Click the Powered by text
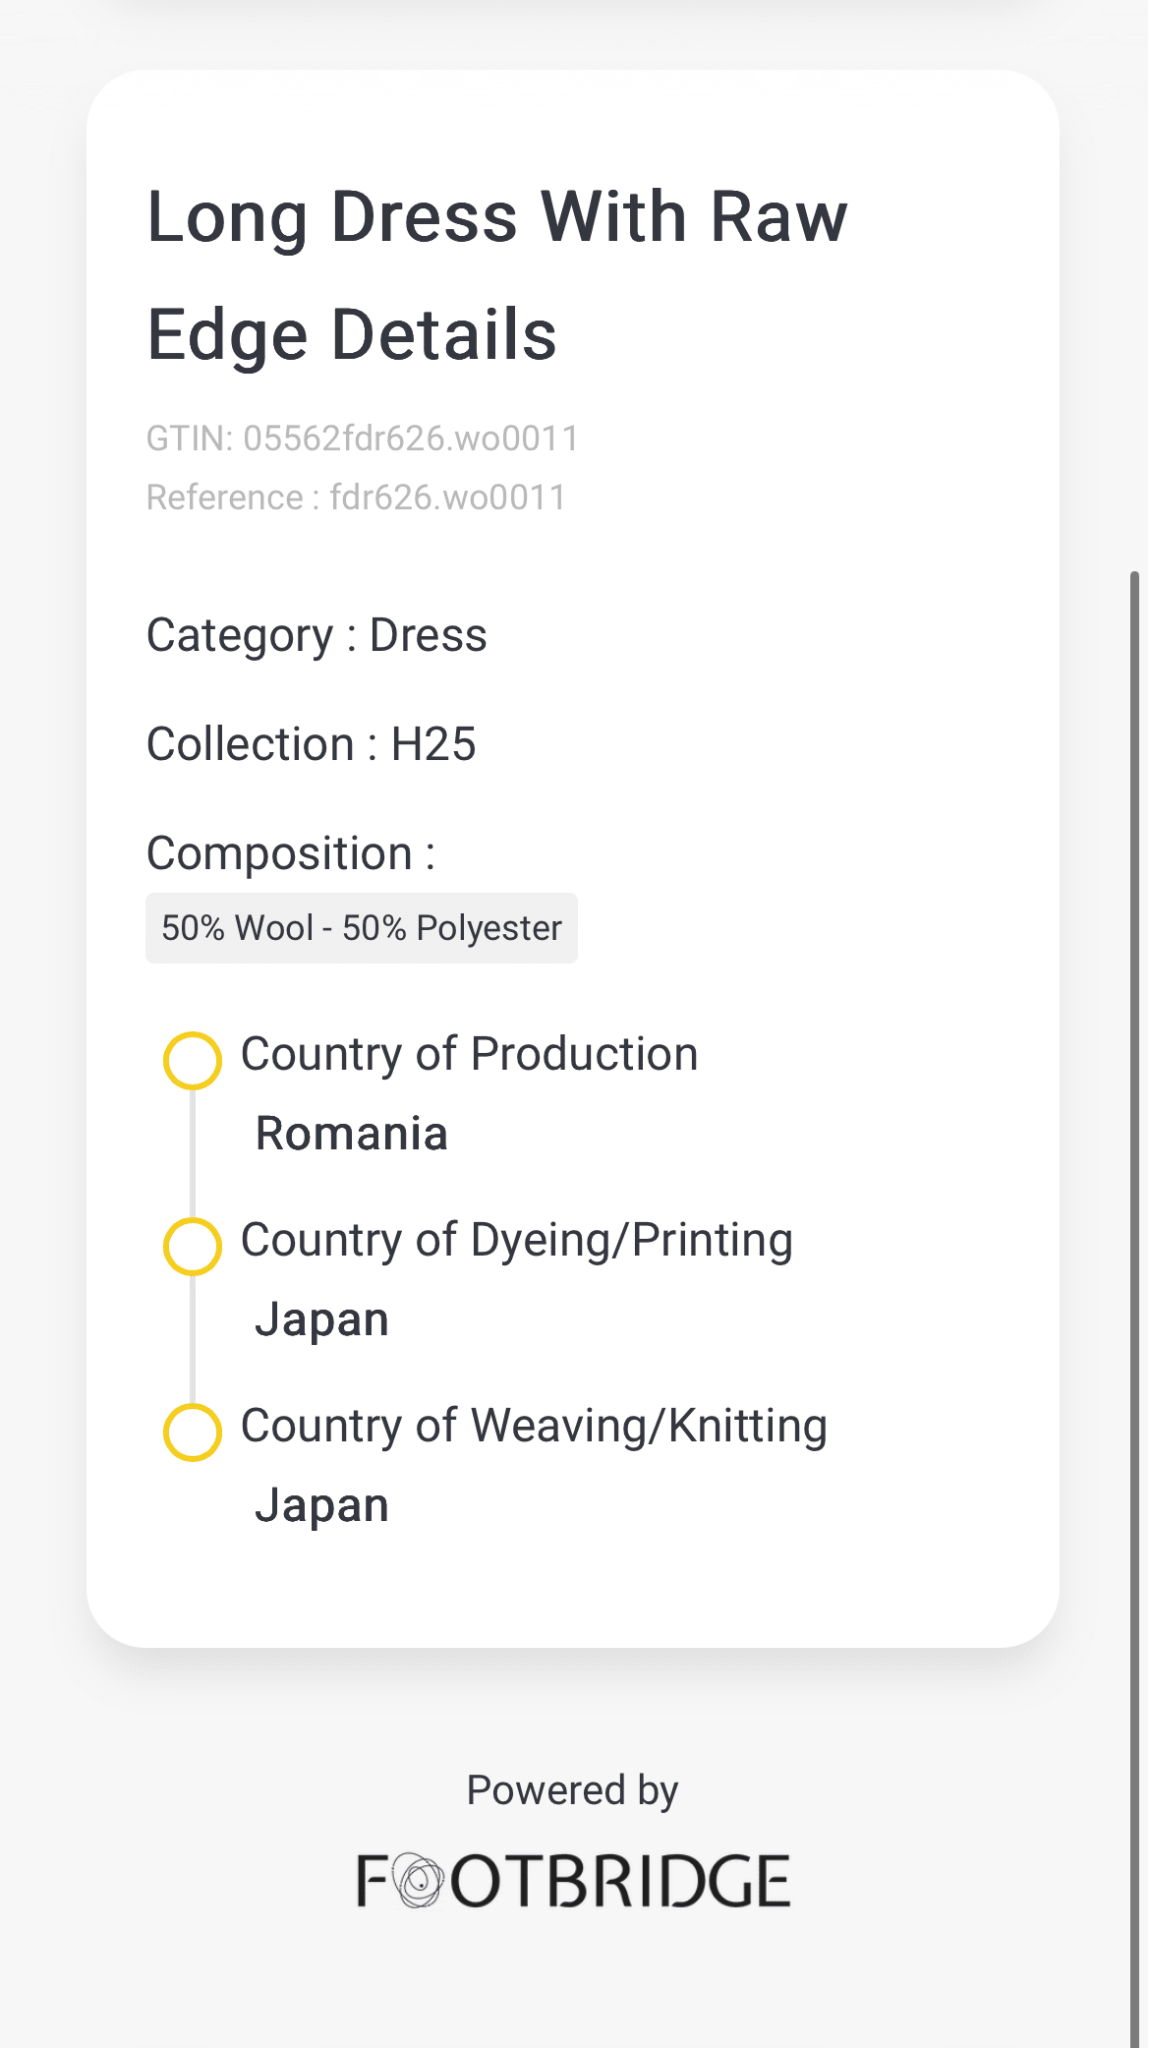The height and width of the screenshot is (2048, 1150). [573, 1791]
